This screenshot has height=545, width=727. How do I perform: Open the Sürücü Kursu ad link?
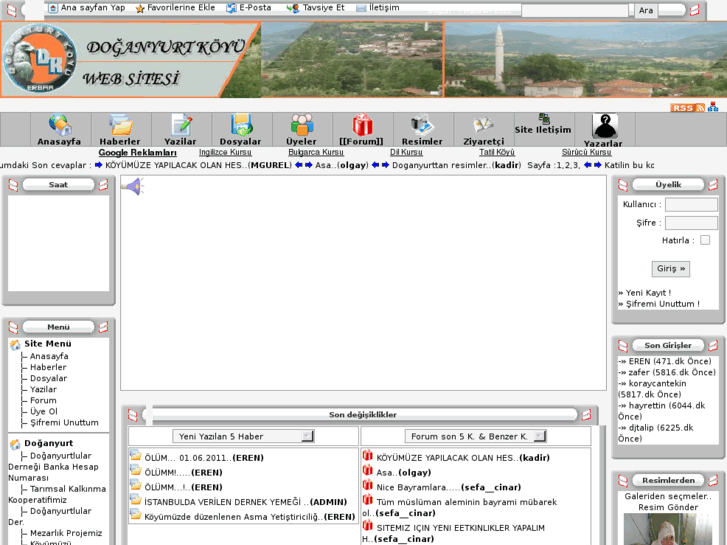[587, 152]
